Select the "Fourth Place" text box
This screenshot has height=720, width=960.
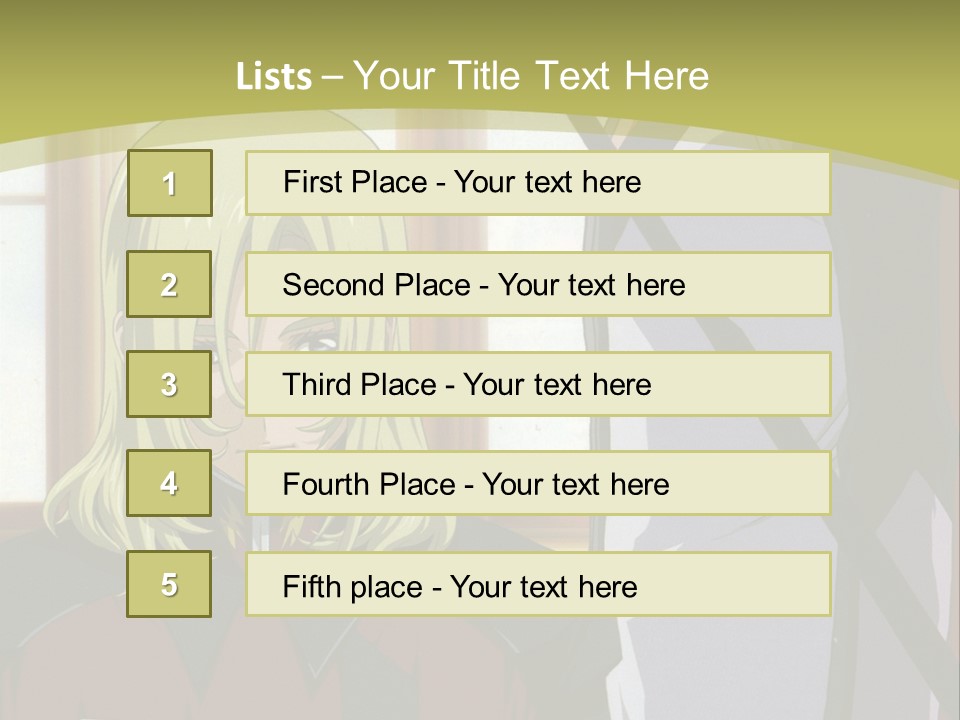point(538,483)
